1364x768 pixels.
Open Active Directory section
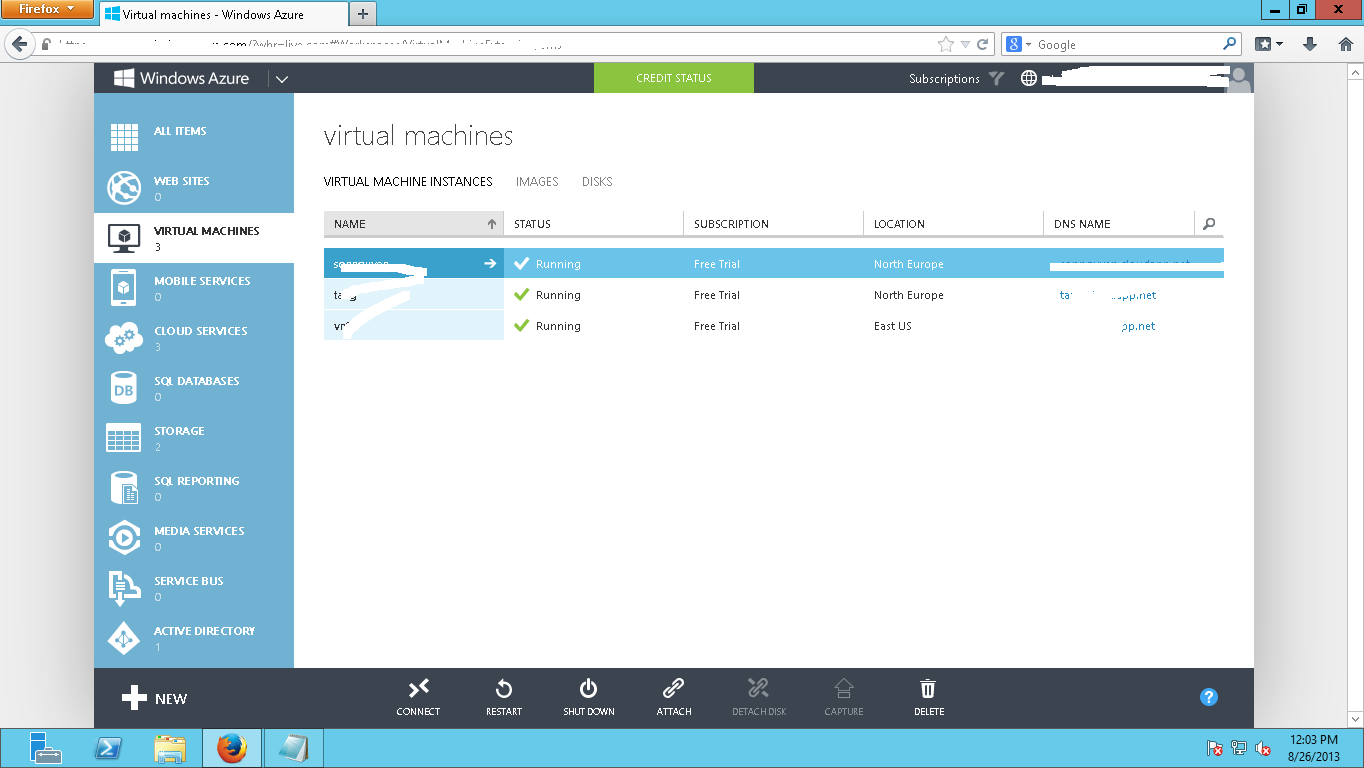(x=194, y=637)
